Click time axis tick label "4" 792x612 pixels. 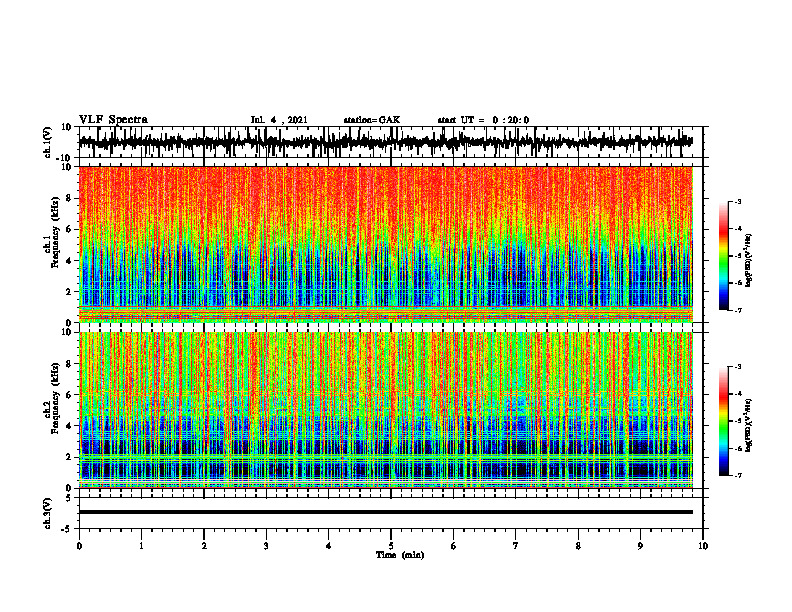(329, 546)
